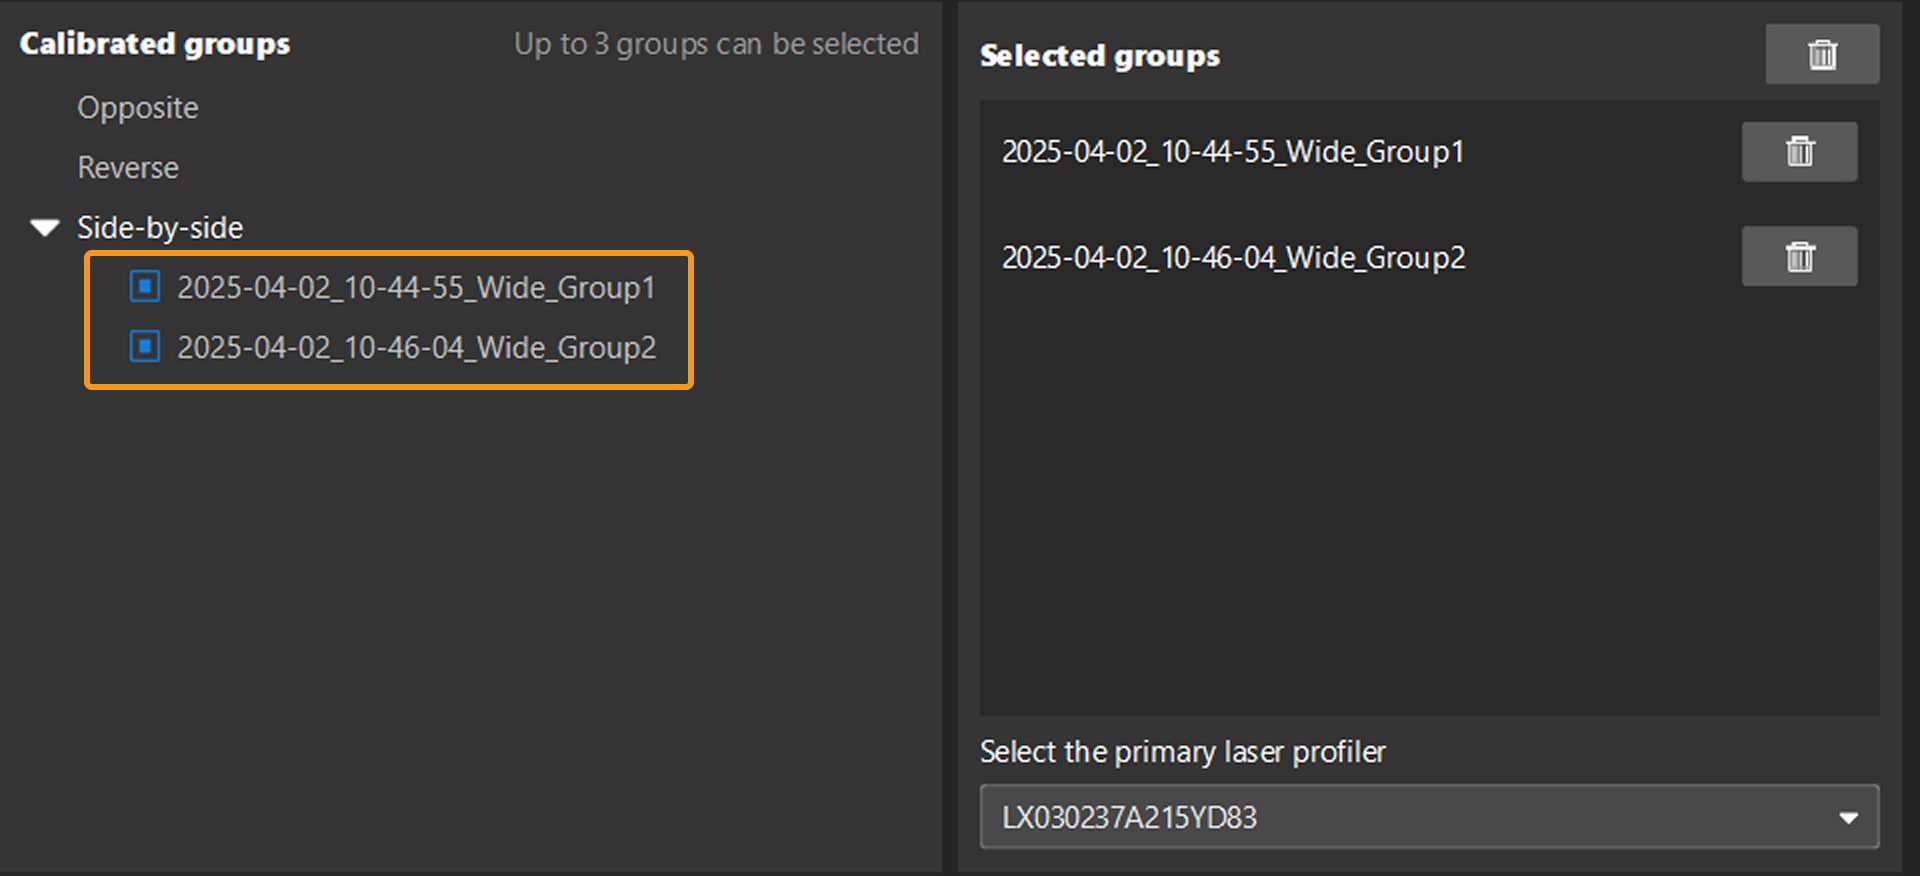Click the Calibrated groups heading
The width and height of the screenshot is (1920, 876).
pos(155,44)
